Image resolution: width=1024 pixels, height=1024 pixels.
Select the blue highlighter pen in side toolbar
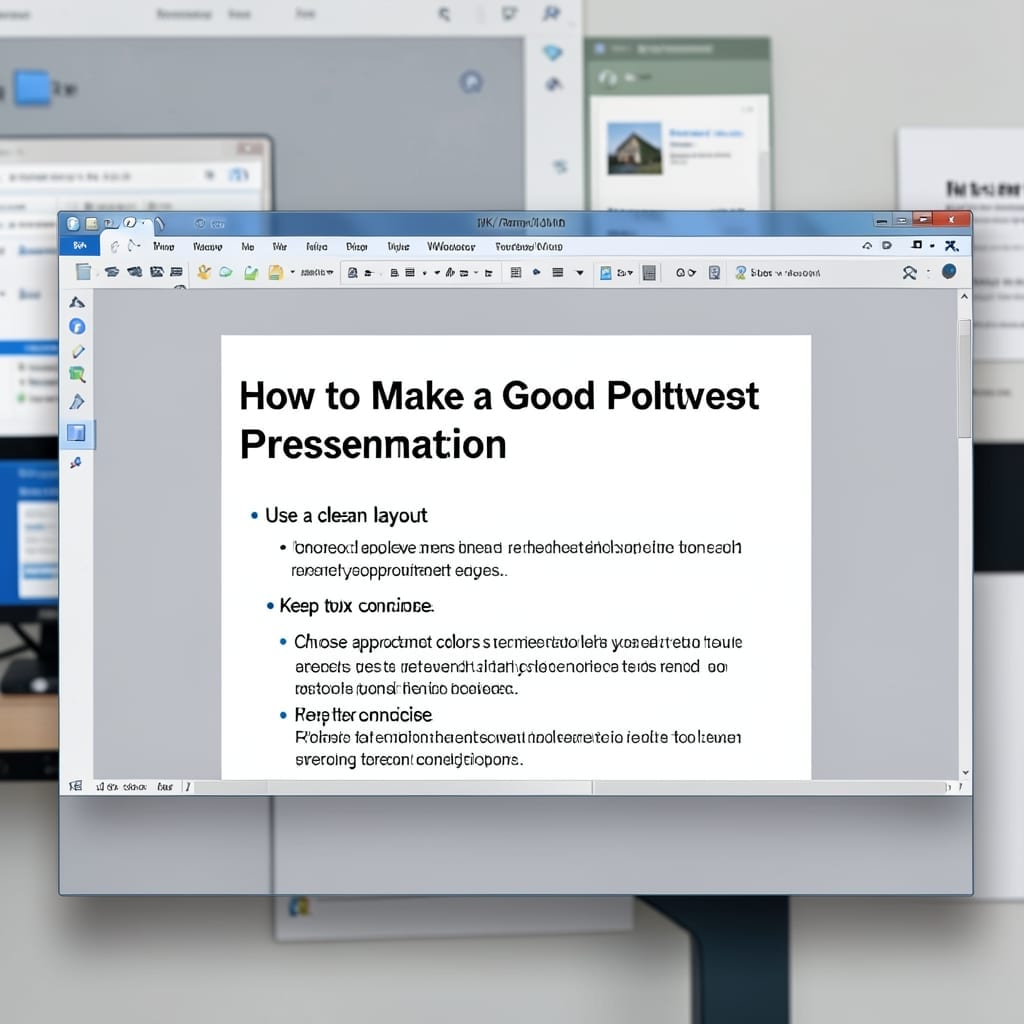point(76,402)
